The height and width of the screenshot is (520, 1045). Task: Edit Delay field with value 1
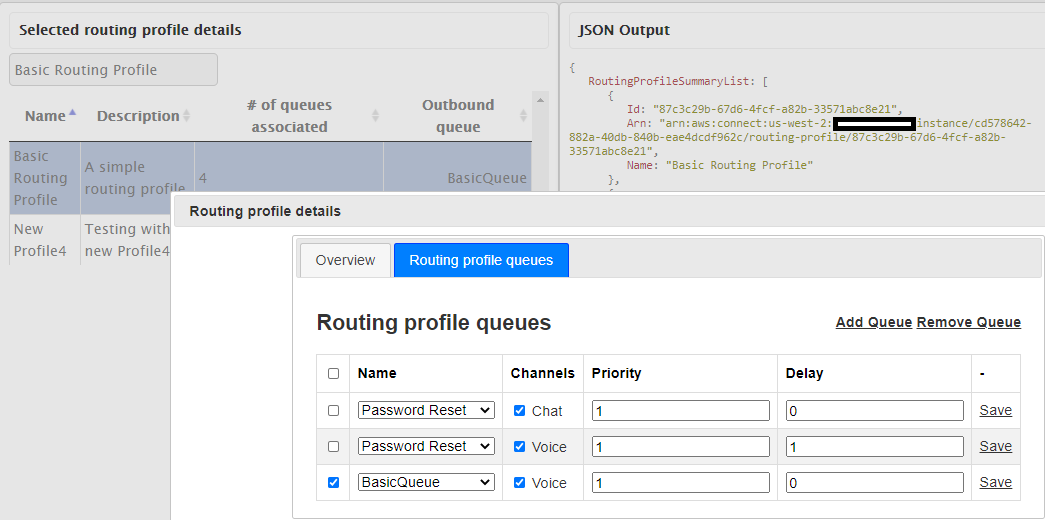point(874,446)
